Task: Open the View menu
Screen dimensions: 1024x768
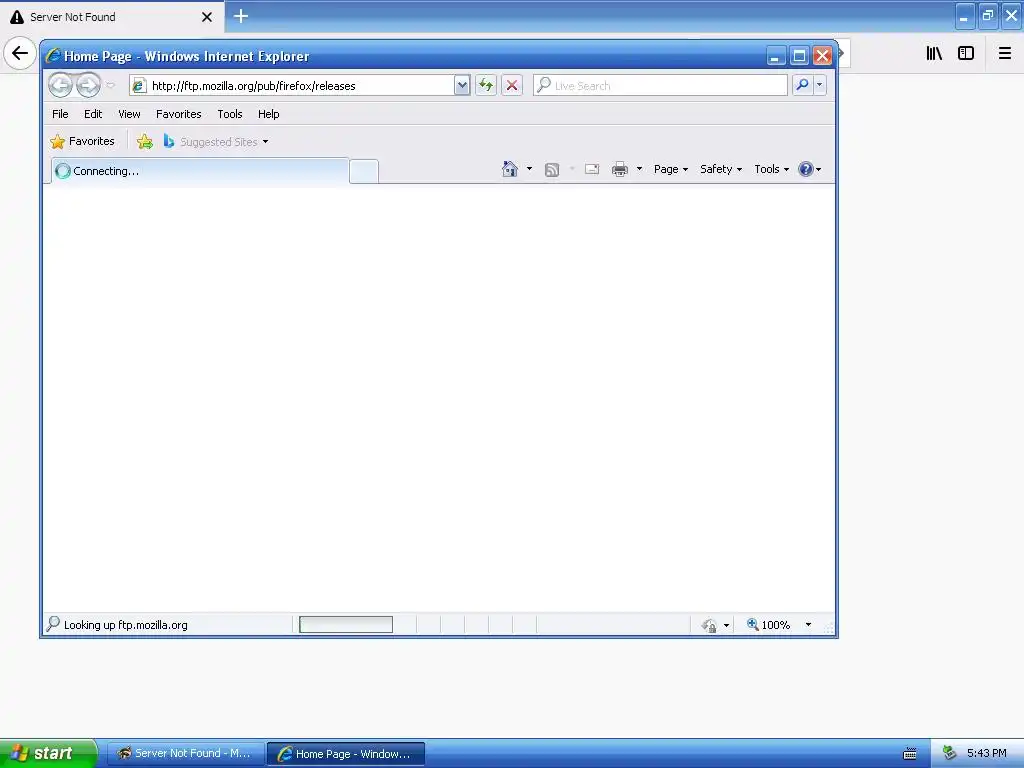Action: pyautogui.click(x=129, y=114)
